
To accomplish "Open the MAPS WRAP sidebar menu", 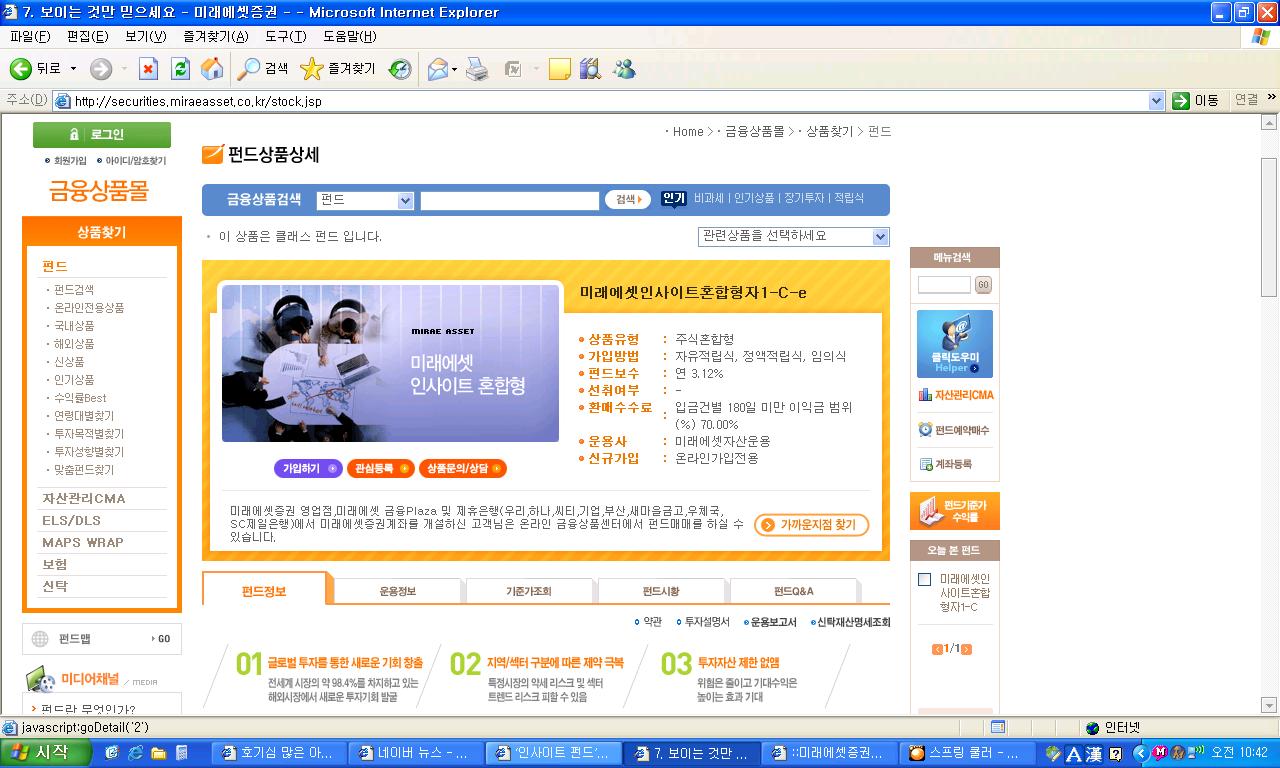I will click(x=83, y=542).
